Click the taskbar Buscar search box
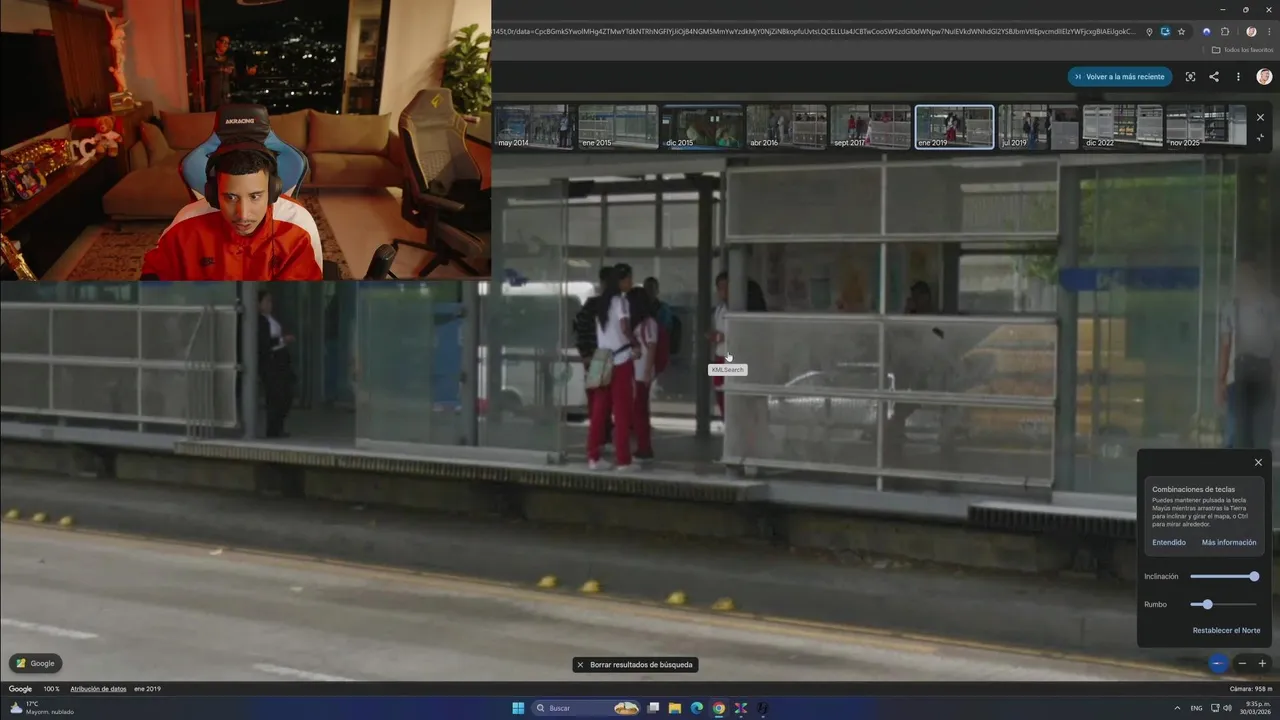Viewport: 1280px width, 720px height. [x=586, y=708]
